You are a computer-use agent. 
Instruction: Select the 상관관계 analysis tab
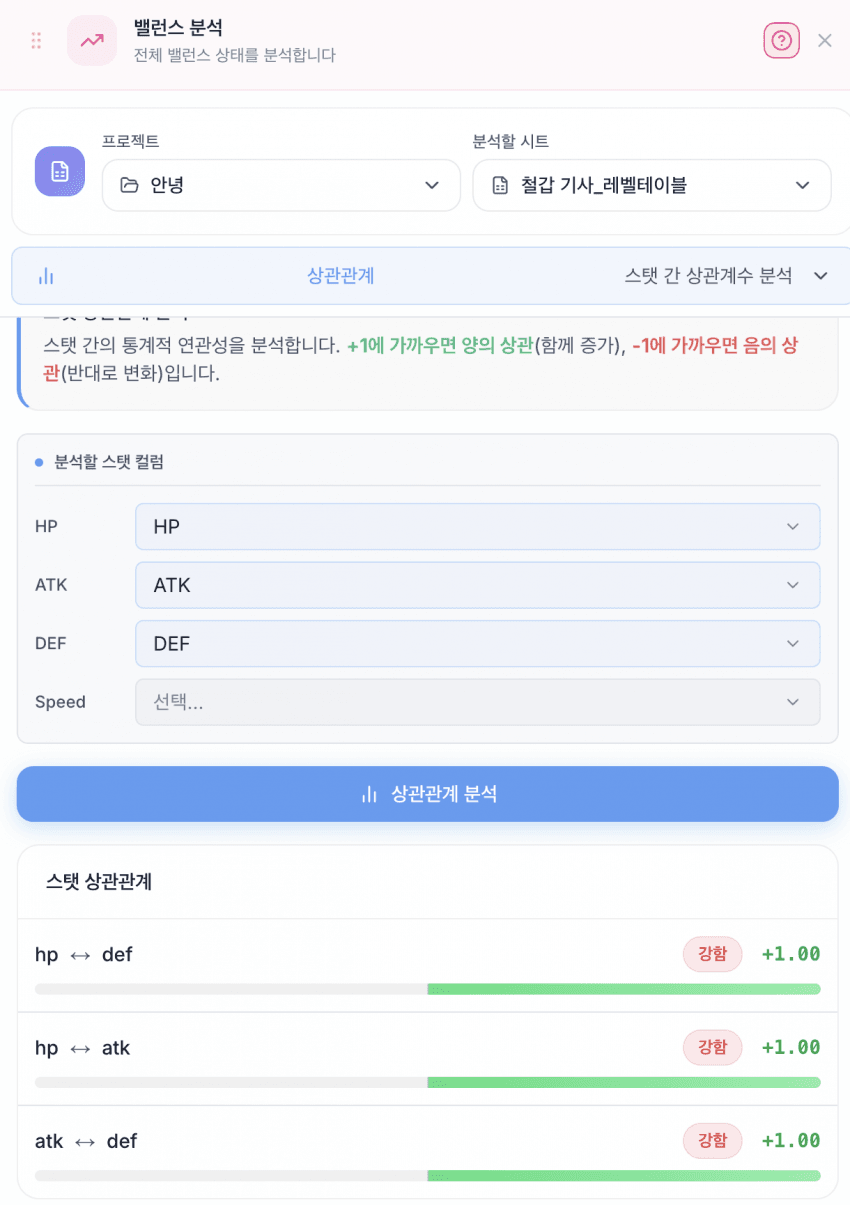point(340,276)
